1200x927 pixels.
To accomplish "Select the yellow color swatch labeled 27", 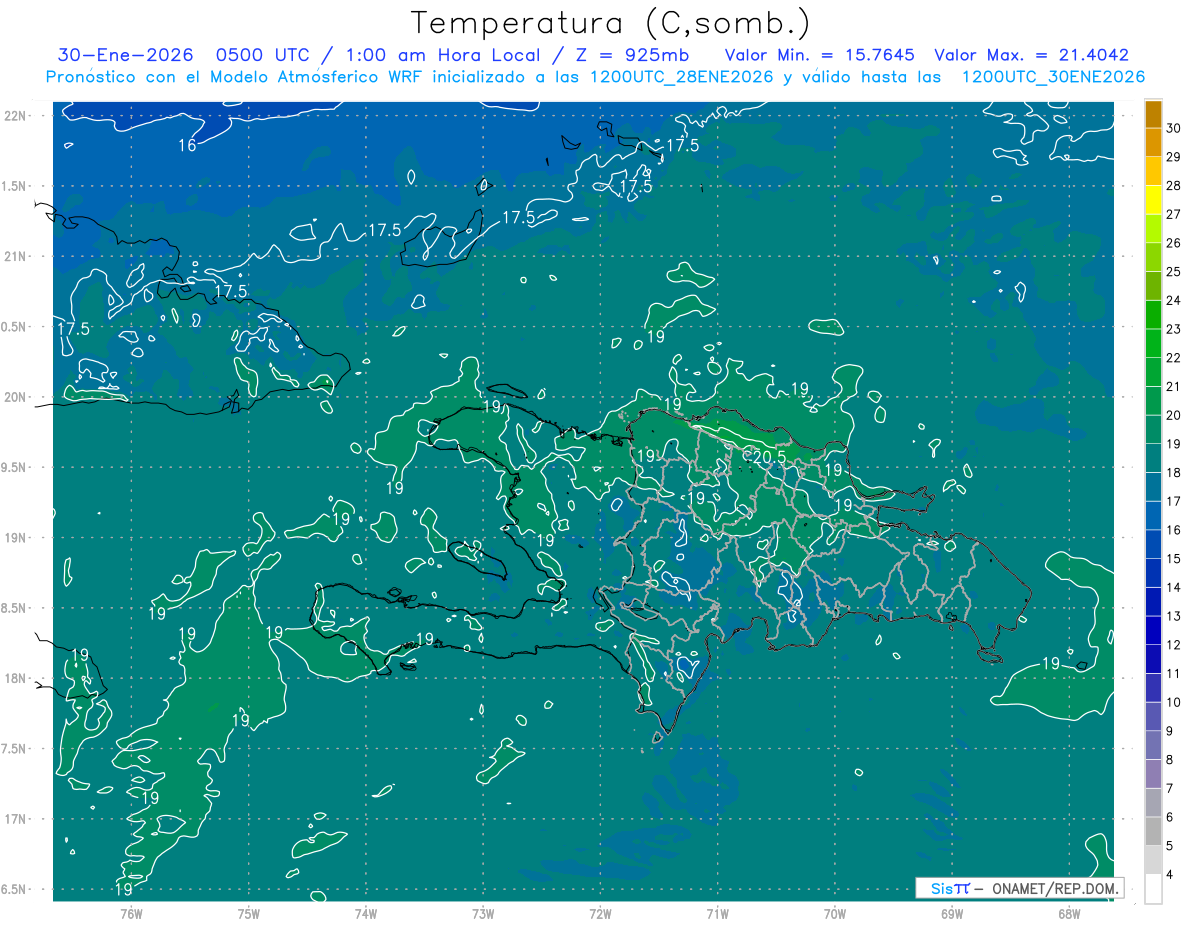I will [1153, 201].
